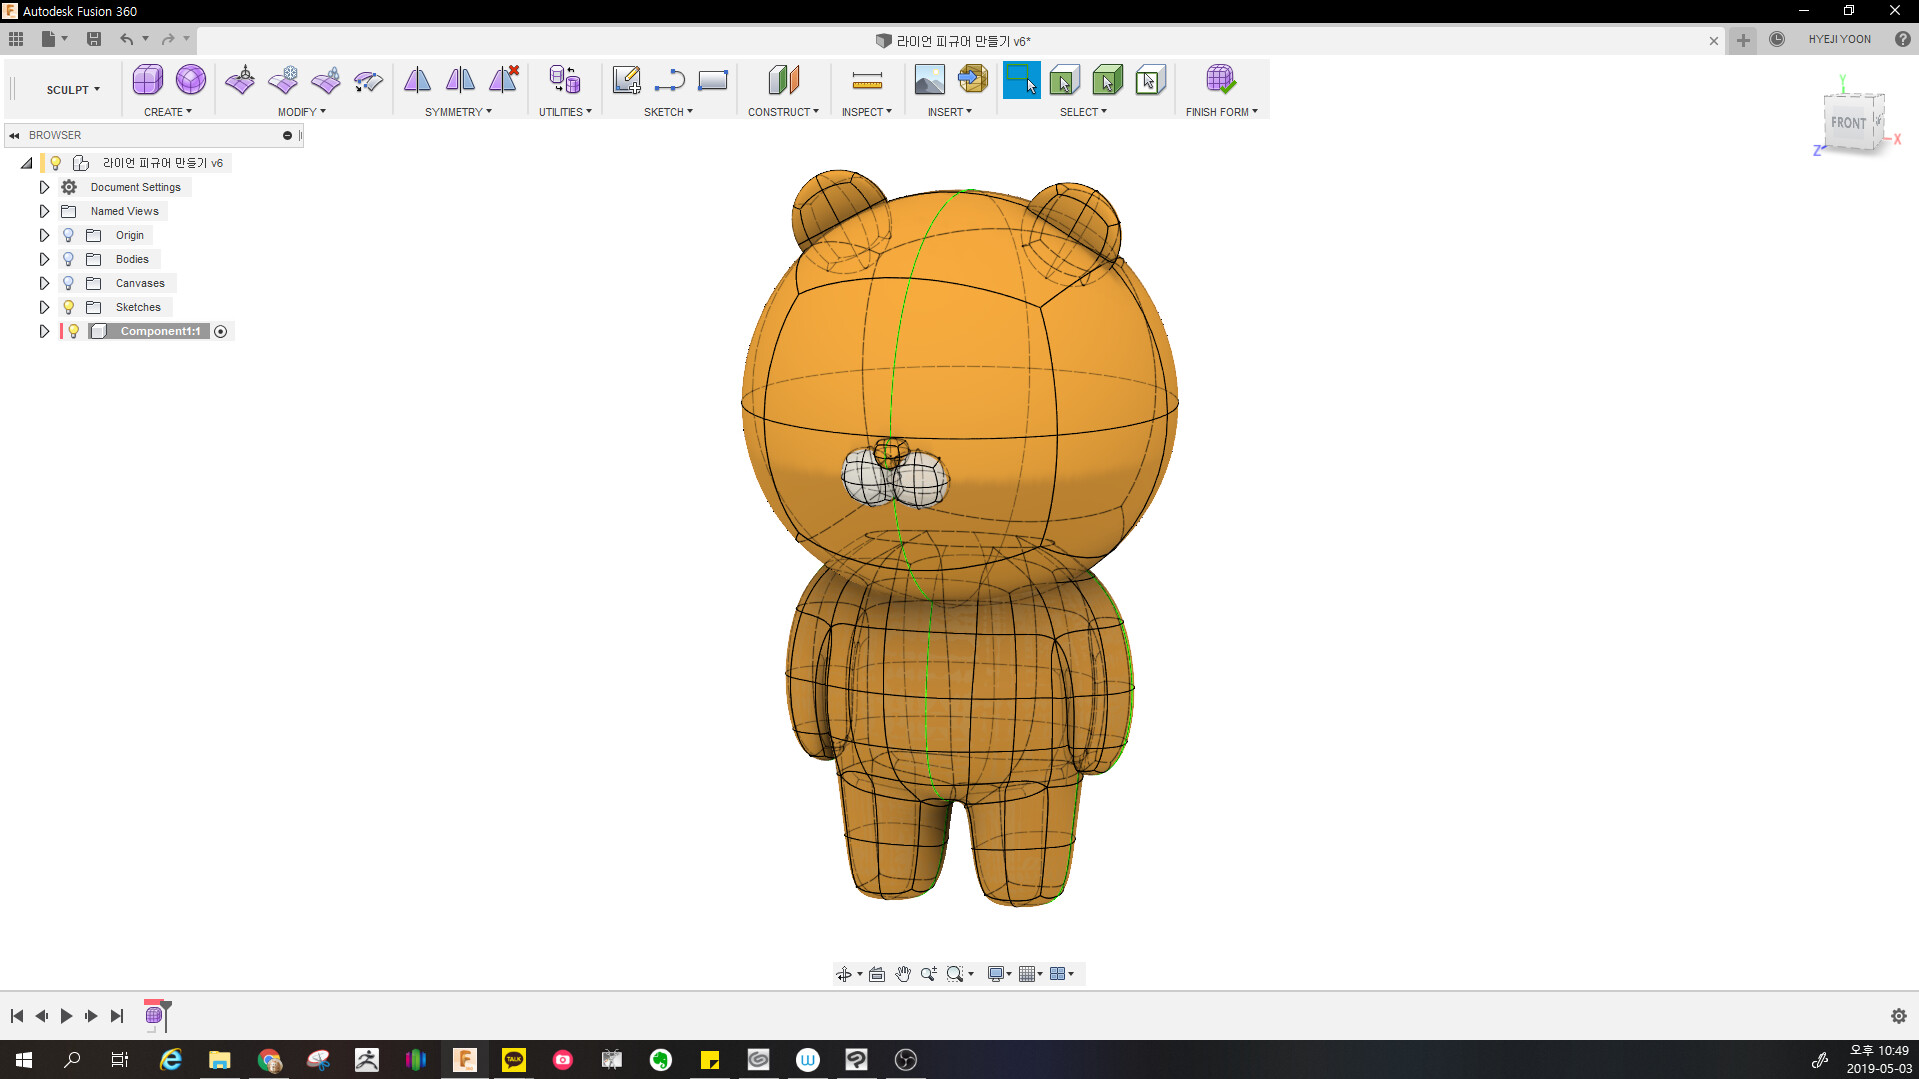
Task: Select the sketch Rectangle tool
Action: click(712, 80)
